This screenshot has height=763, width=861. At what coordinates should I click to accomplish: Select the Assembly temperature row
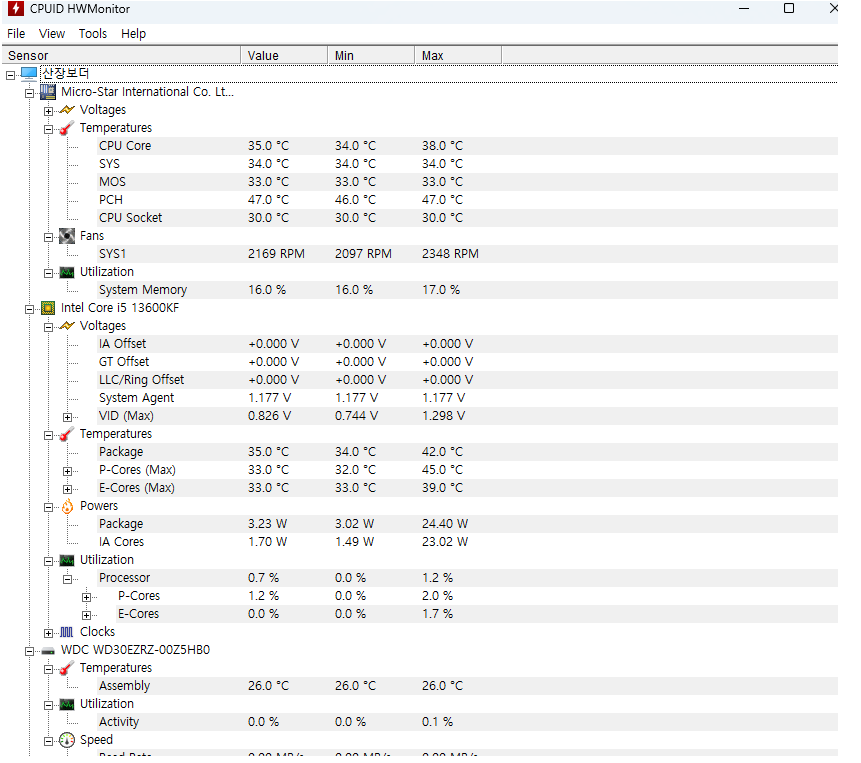click(x=467, y=686)
